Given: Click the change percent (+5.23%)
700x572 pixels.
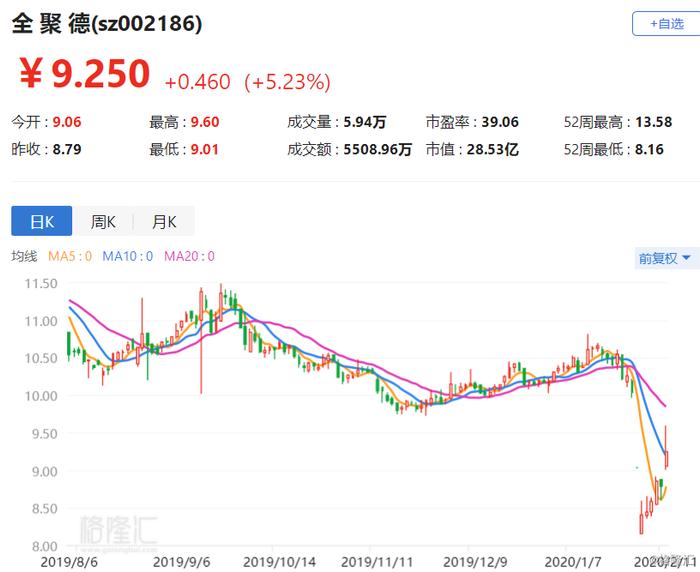Looking at the screenshot, I should click(288, 82).
